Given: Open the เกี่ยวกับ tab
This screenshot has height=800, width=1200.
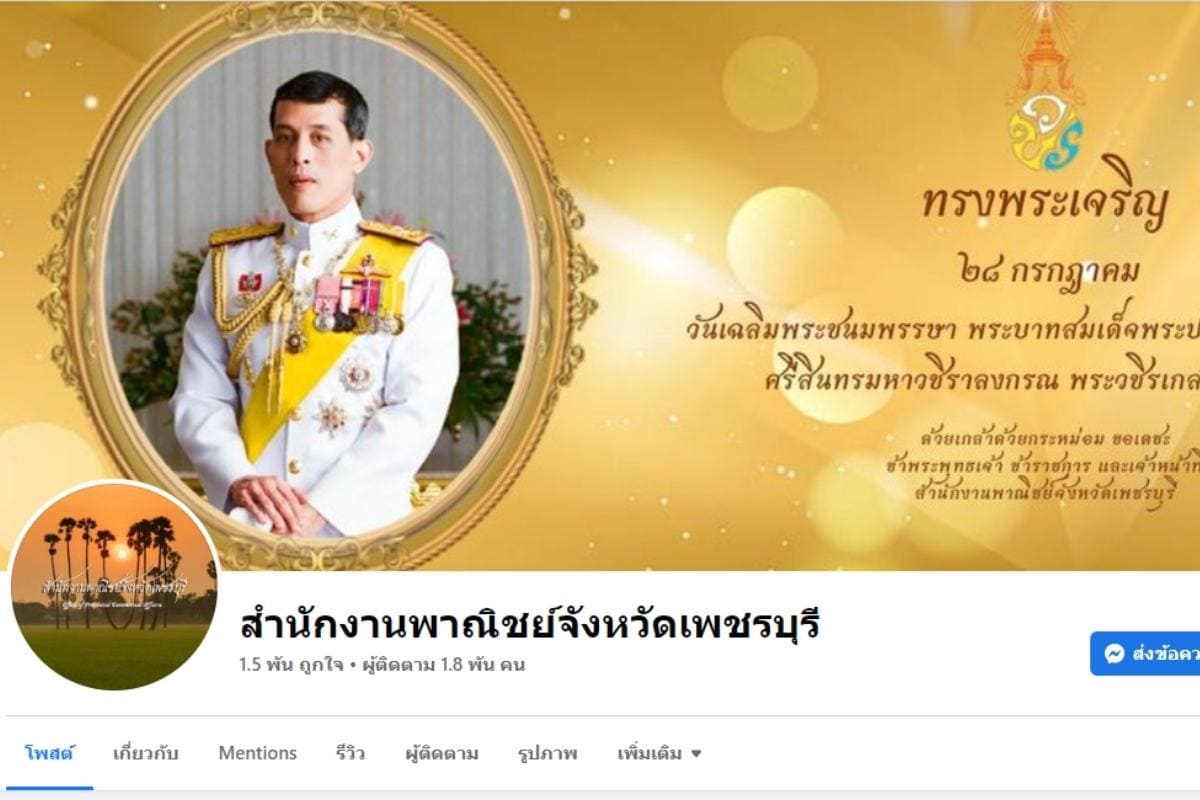Looking at the screenshot, I should pyautogui.click(x=145, y=753).
